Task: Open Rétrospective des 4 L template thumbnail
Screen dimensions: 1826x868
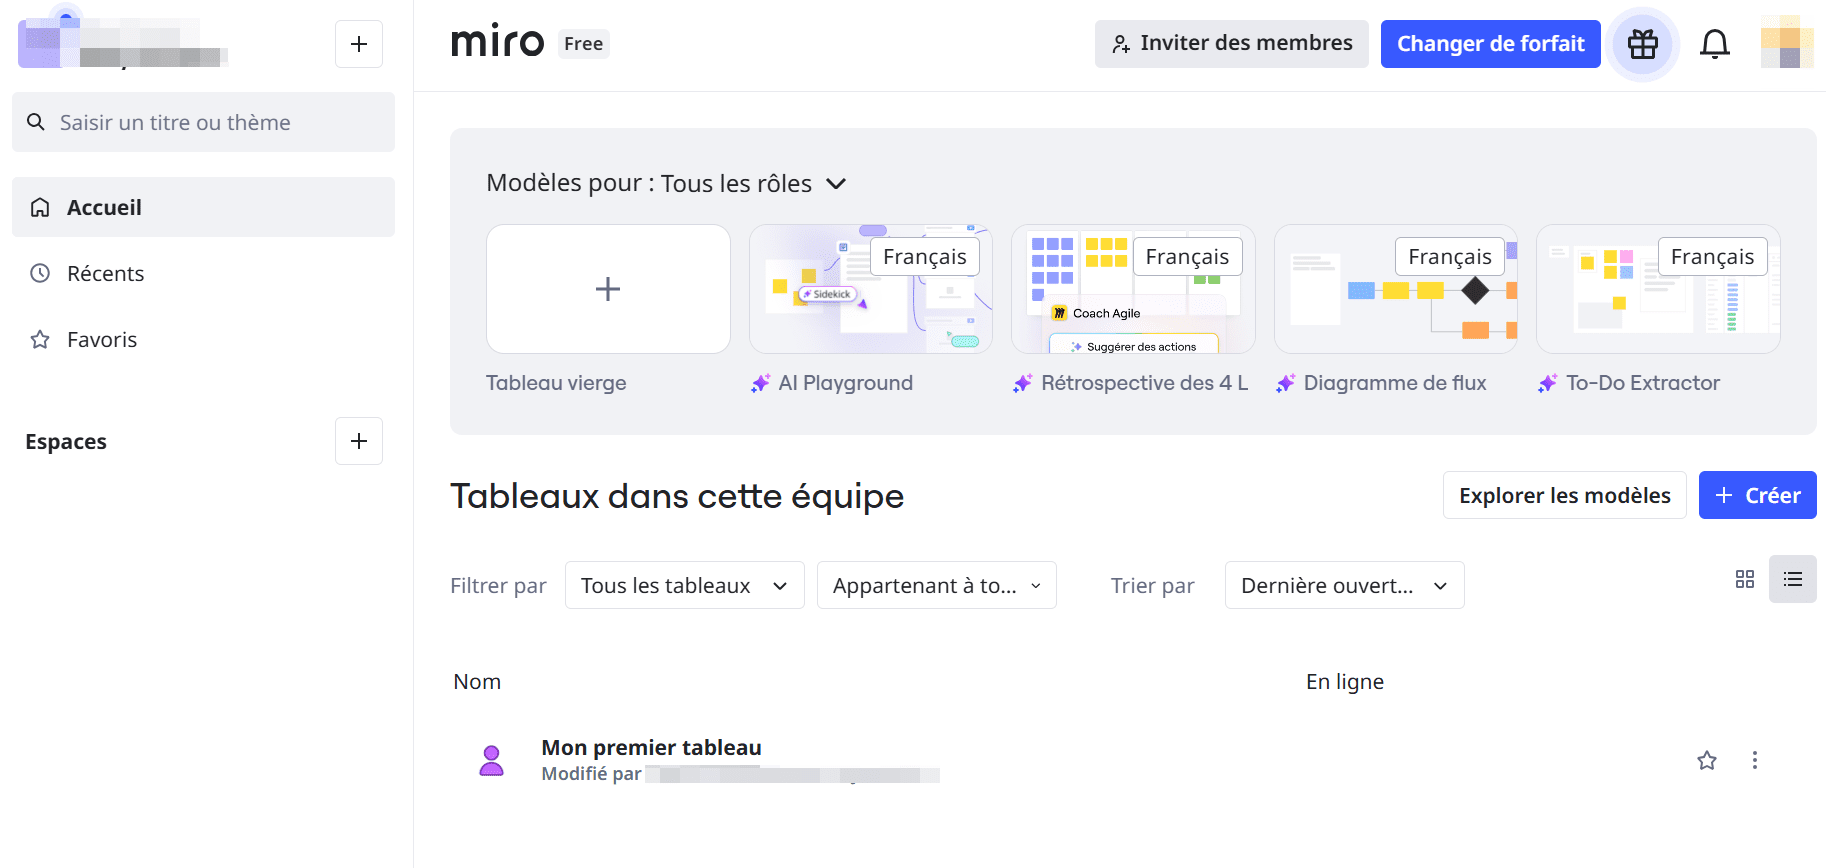Action: tap(1133, 289)
